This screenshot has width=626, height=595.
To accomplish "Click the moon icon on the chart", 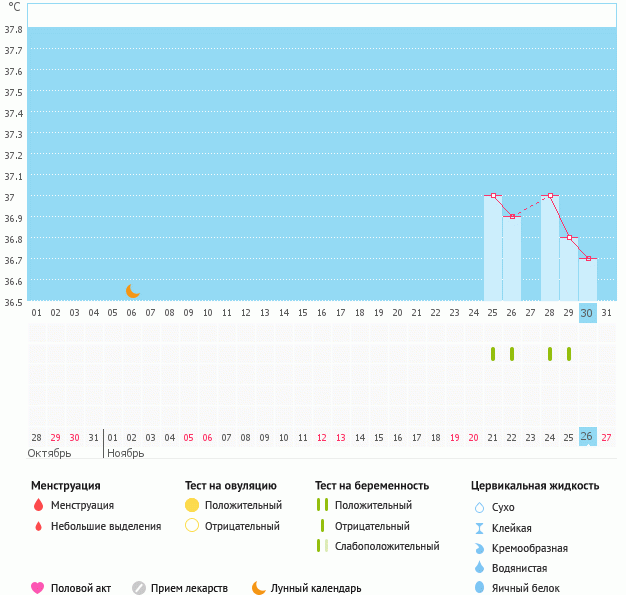I will coord(133,290).
